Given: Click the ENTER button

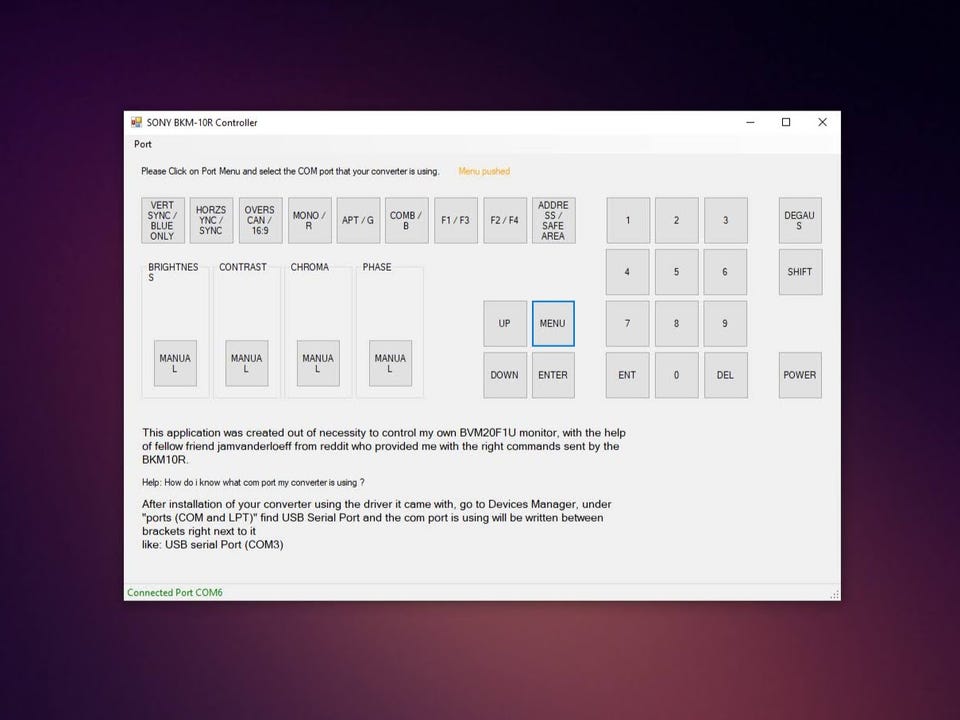Looking at the screenshot, I should pyautogui.click(x=553, y=375).
